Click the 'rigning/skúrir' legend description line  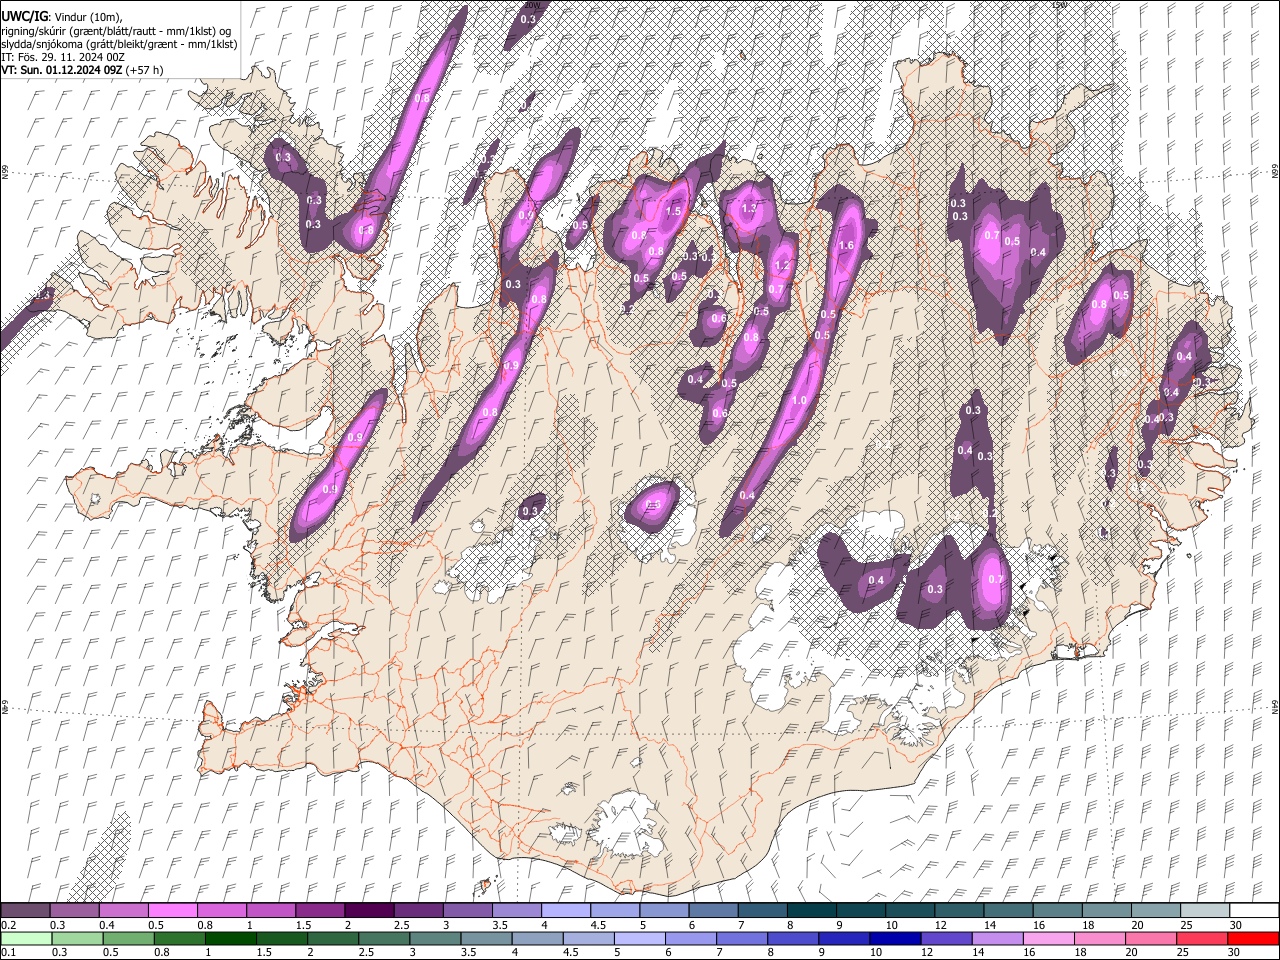(x=116, y=30)
